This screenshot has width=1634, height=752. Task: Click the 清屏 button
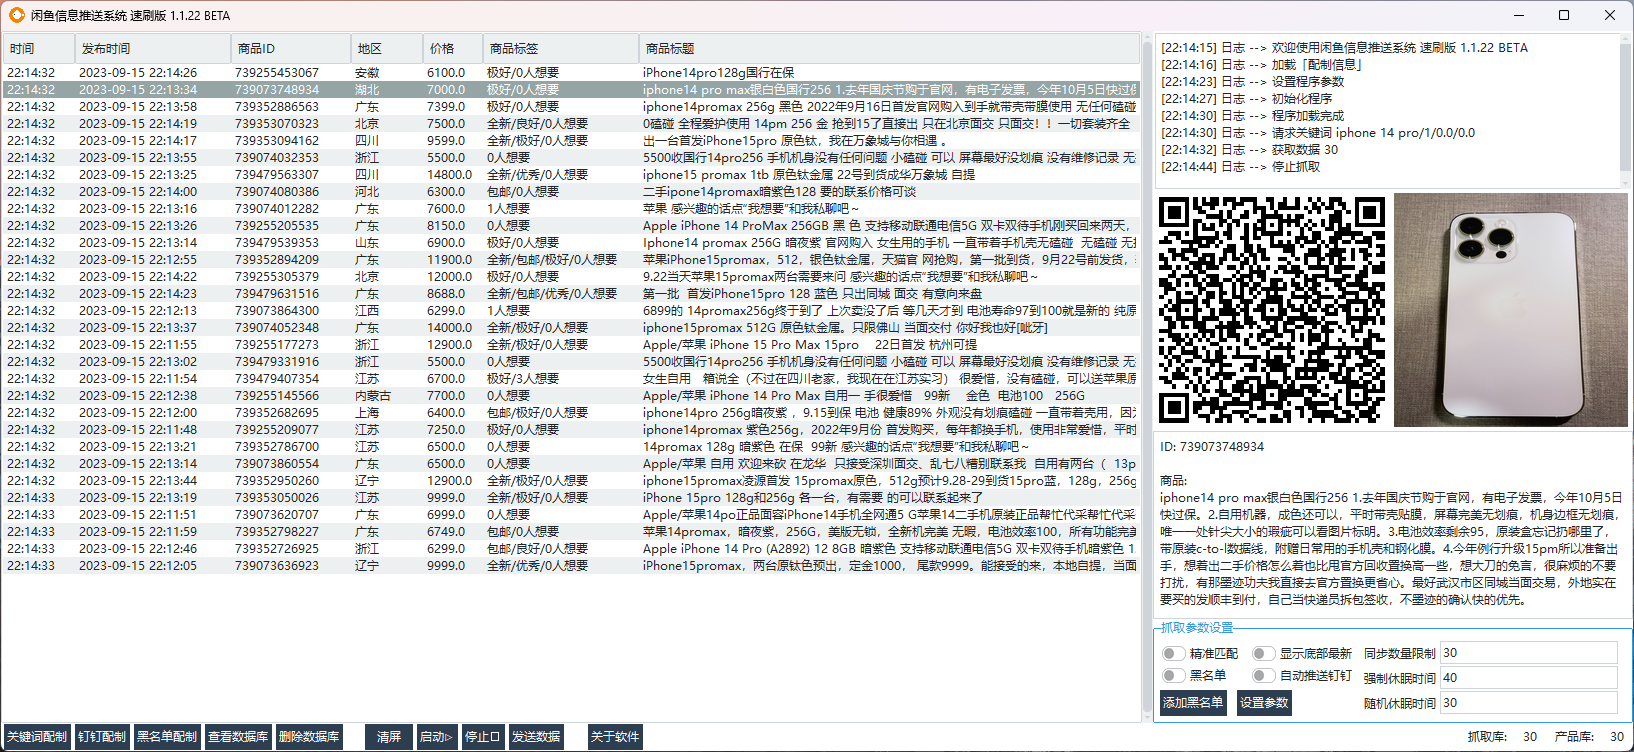point(389,737)
